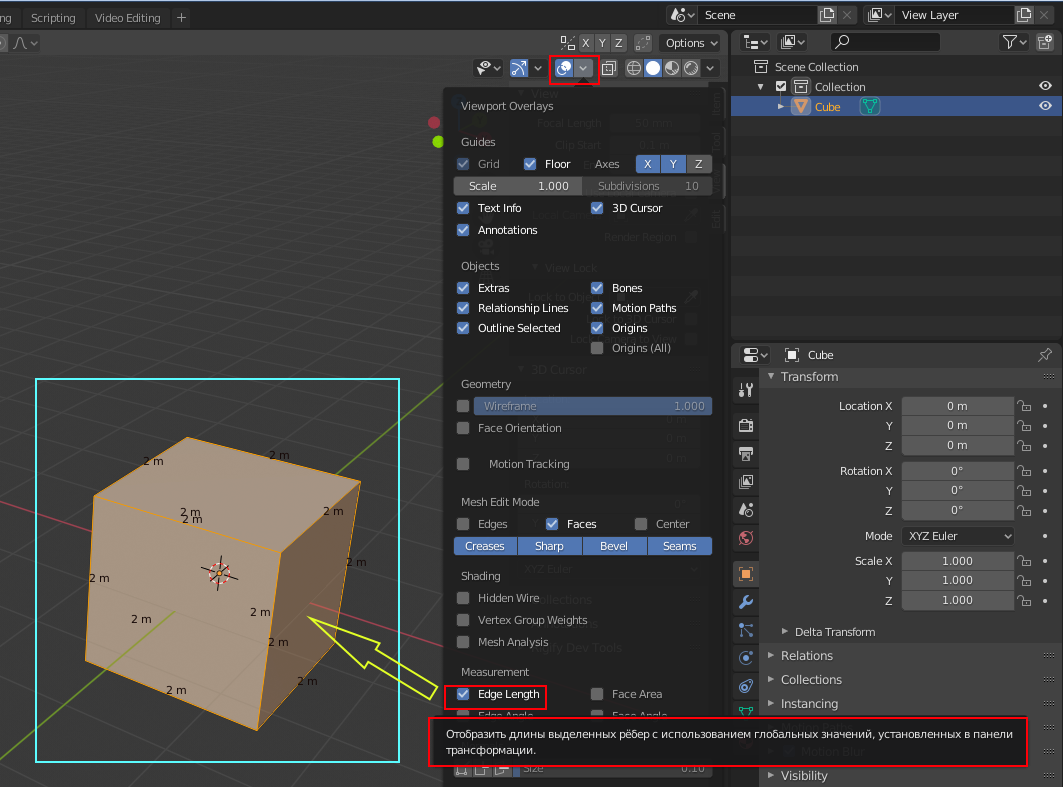Toggle the Seams overlay button
Screen dimensions: 1063x787
pos(679,546)
